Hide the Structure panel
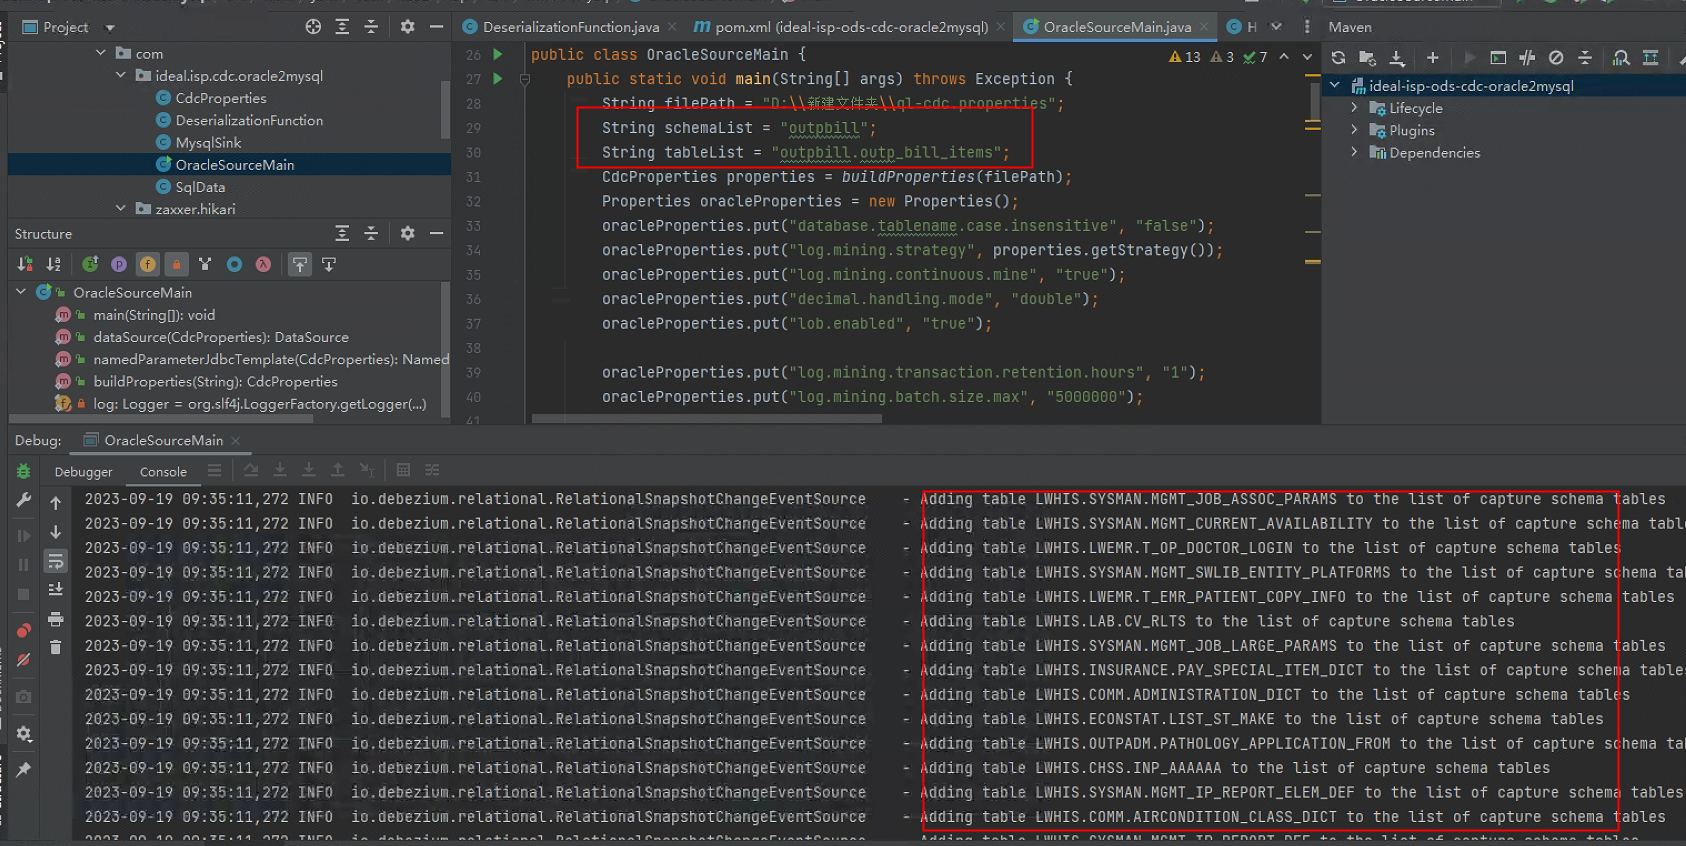Image resolution: width=1686 pixels, height=846 pixels. click(x=436, y=233)
